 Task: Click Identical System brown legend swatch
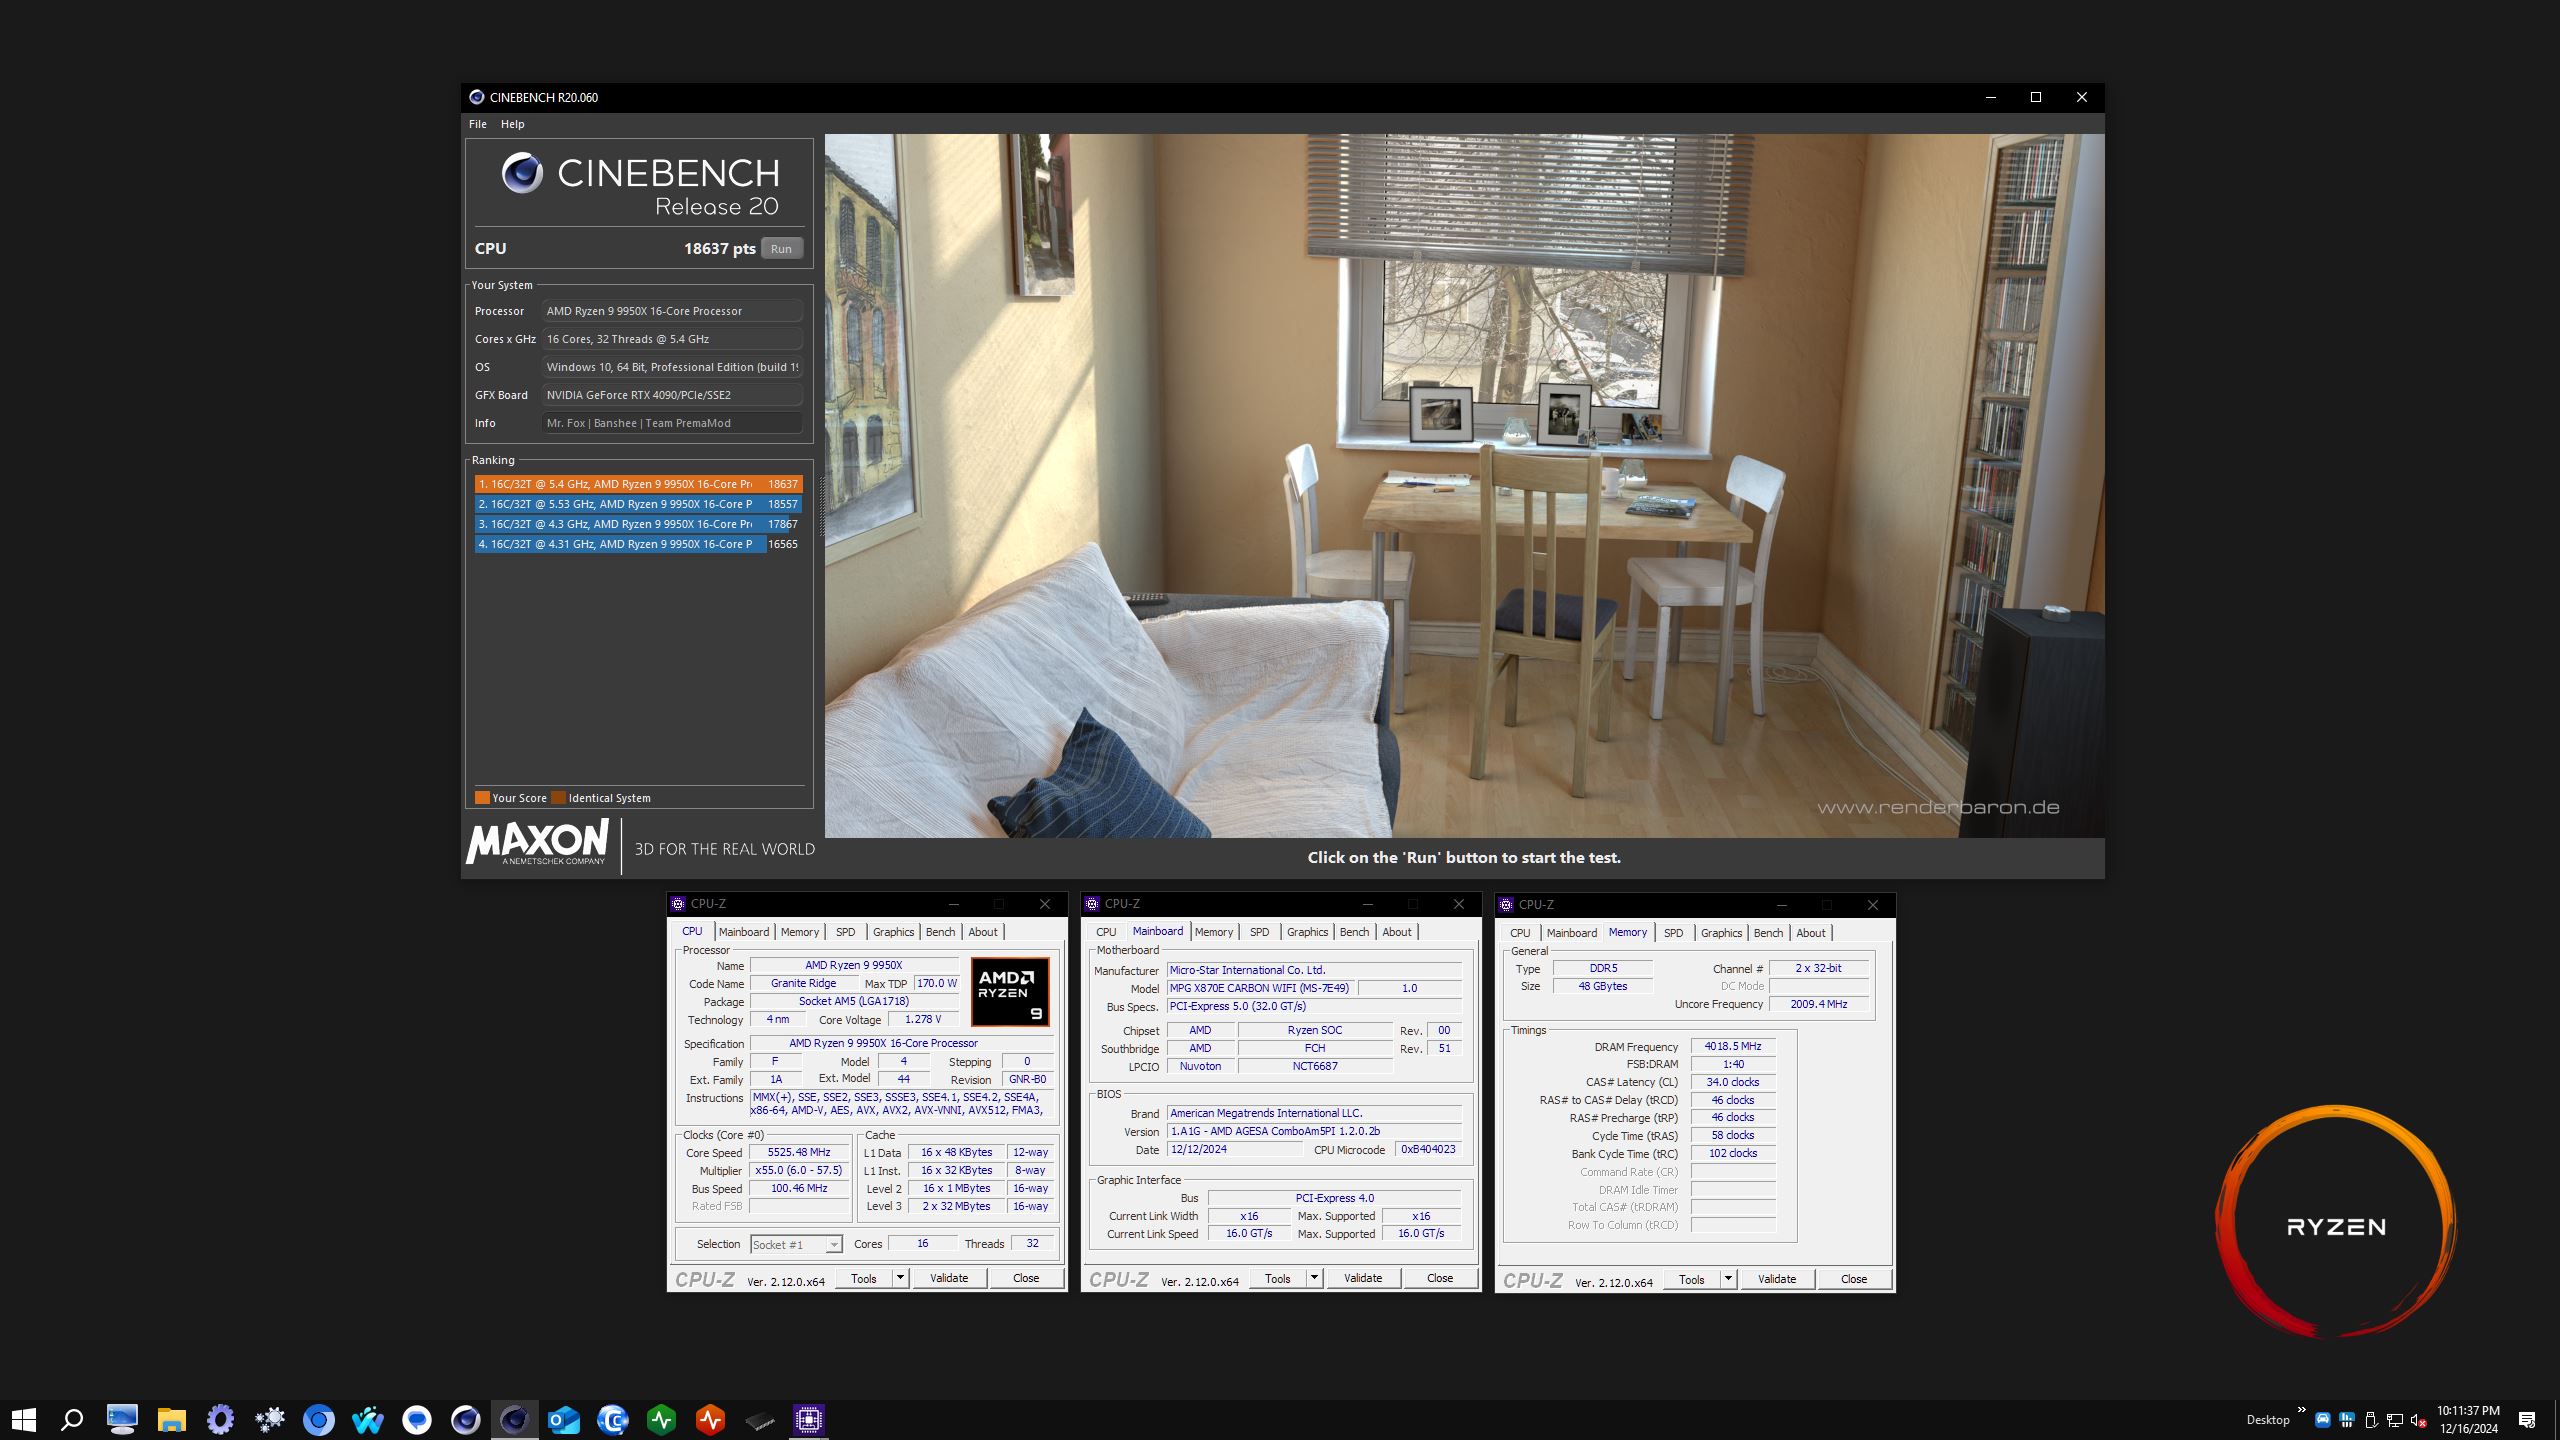(559, 797)
